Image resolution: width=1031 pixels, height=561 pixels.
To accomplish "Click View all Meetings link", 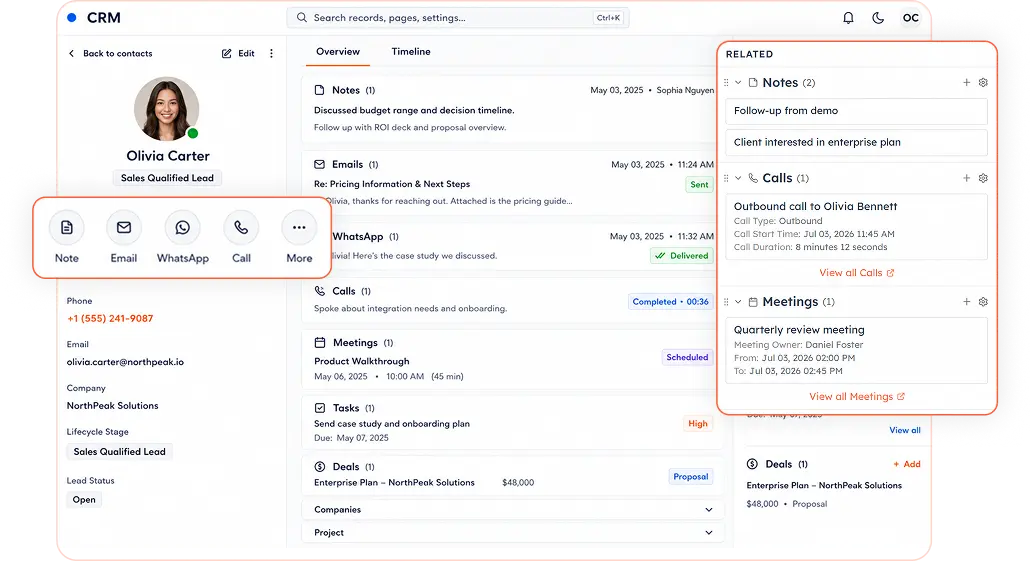I will [856, 397].
